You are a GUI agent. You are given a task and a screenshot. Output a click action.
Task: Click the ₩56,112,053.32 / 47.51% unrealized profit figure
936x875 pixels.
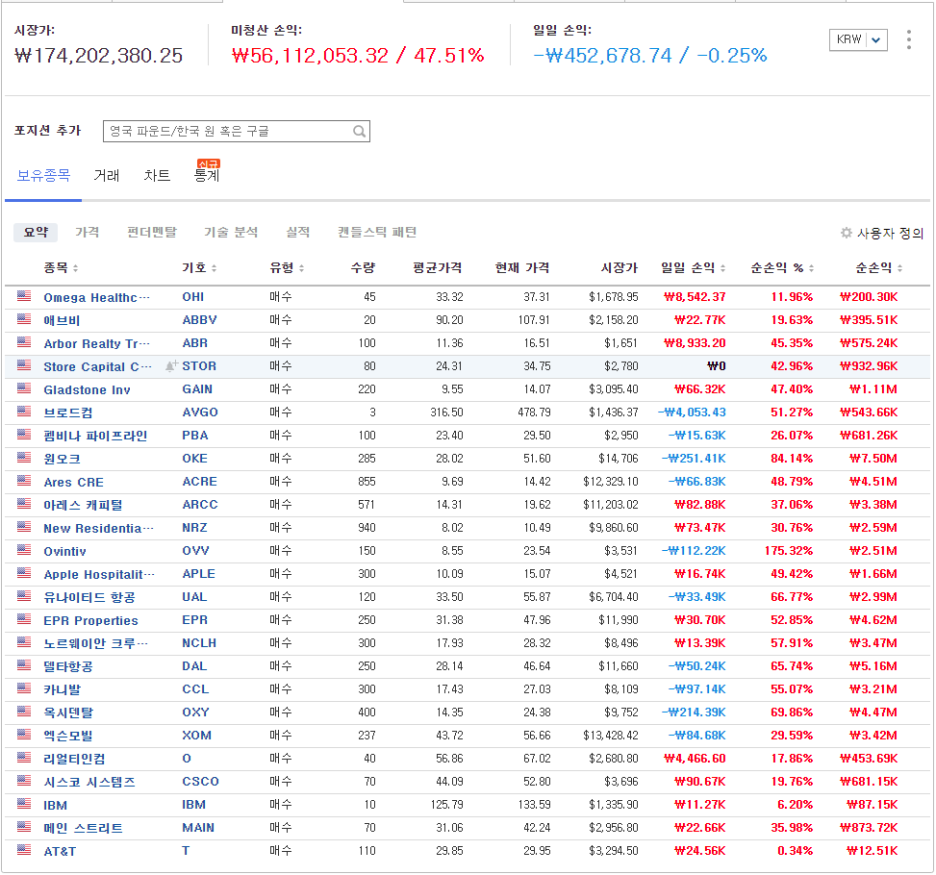pyautogui.click(x=358, y=56)
